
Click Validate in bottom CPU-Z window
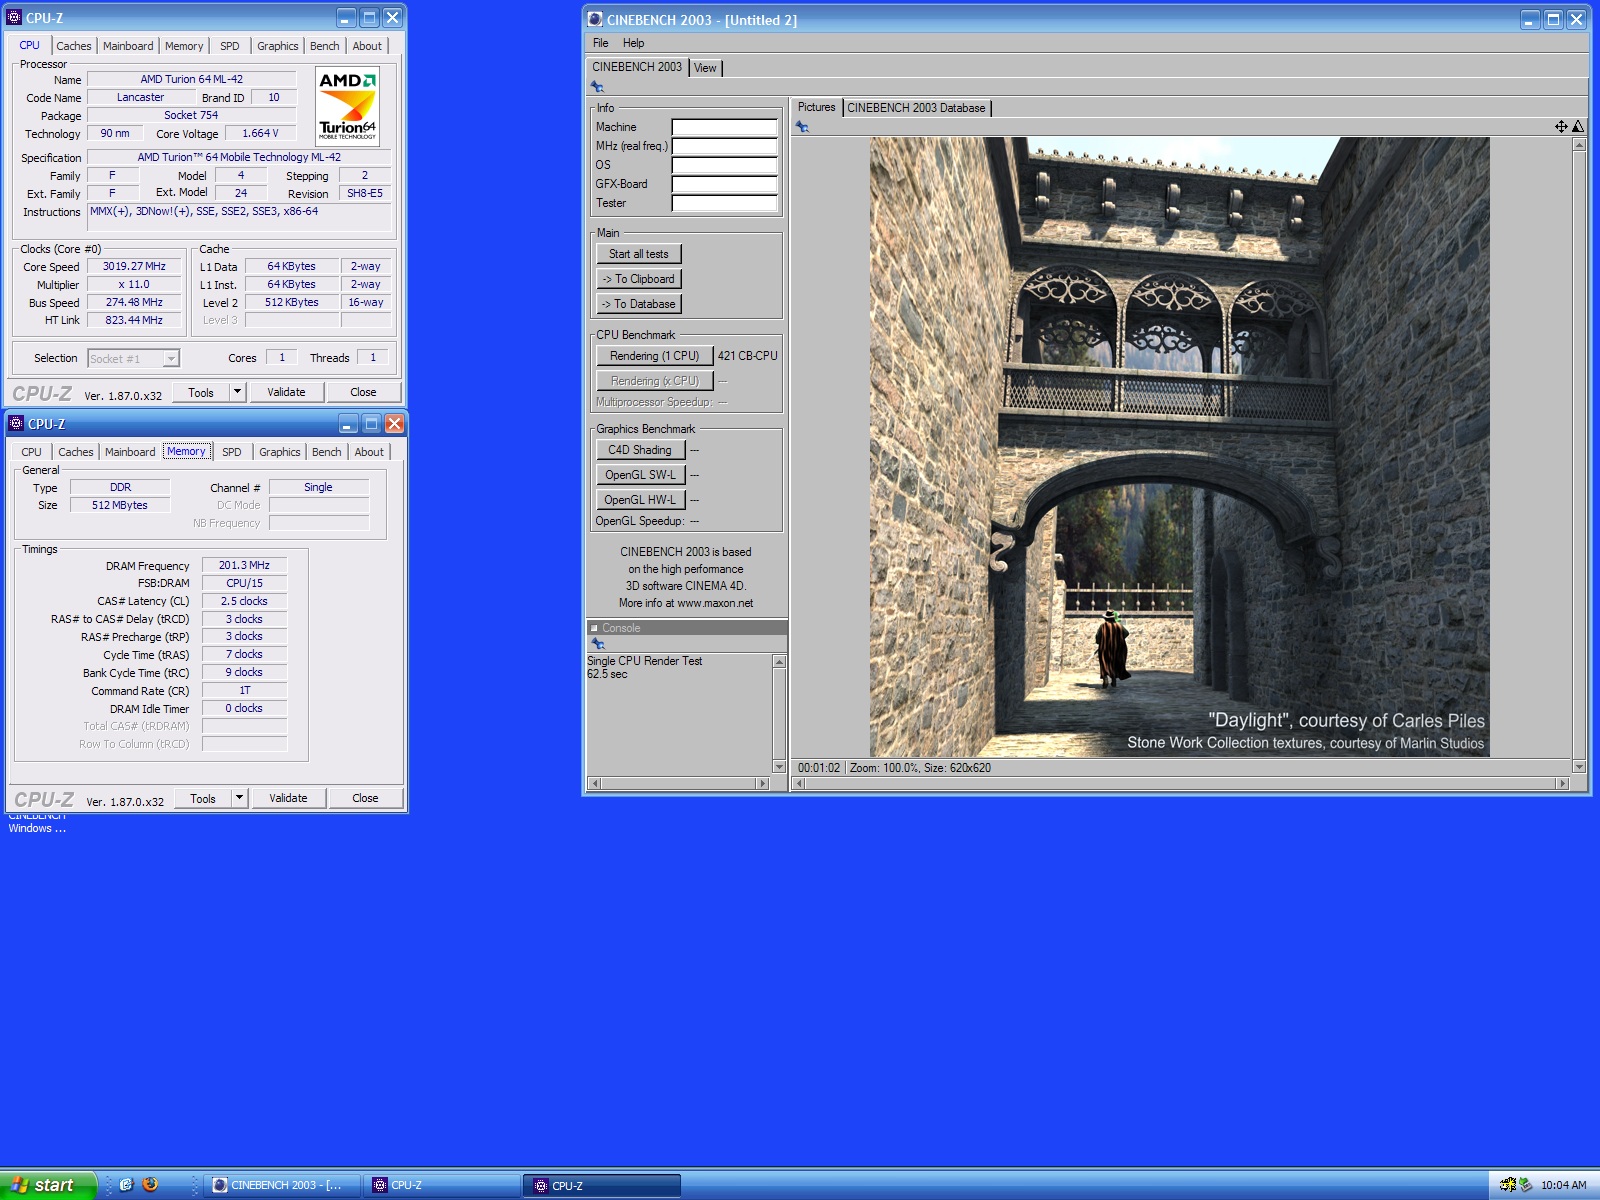click(288, 798)
